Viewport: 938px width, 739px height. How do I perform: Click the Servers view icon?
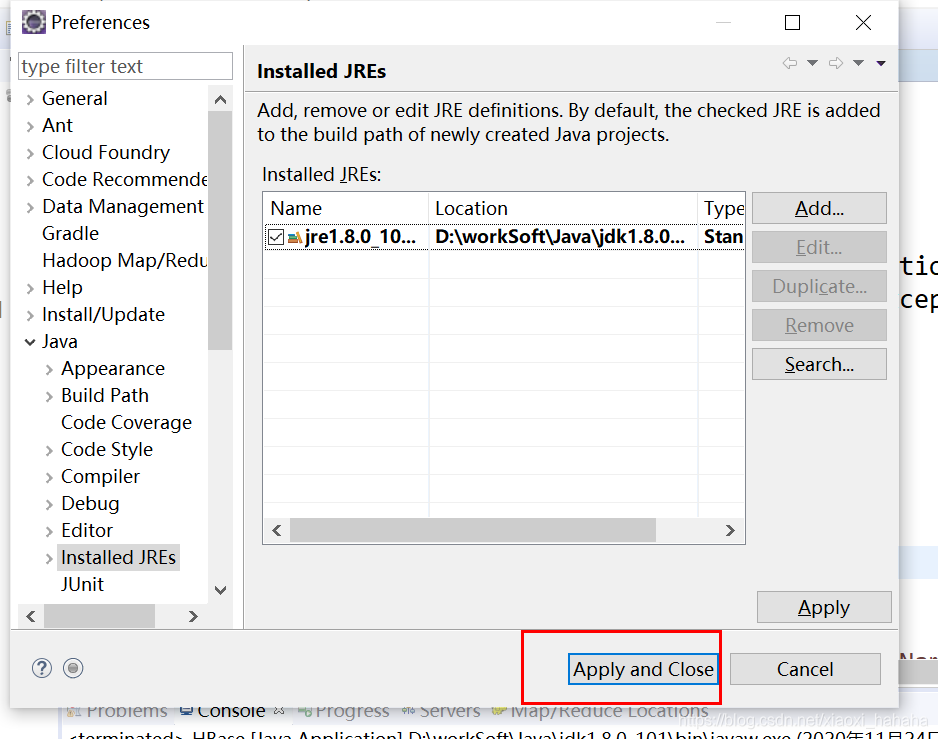[x=407, y=711]
